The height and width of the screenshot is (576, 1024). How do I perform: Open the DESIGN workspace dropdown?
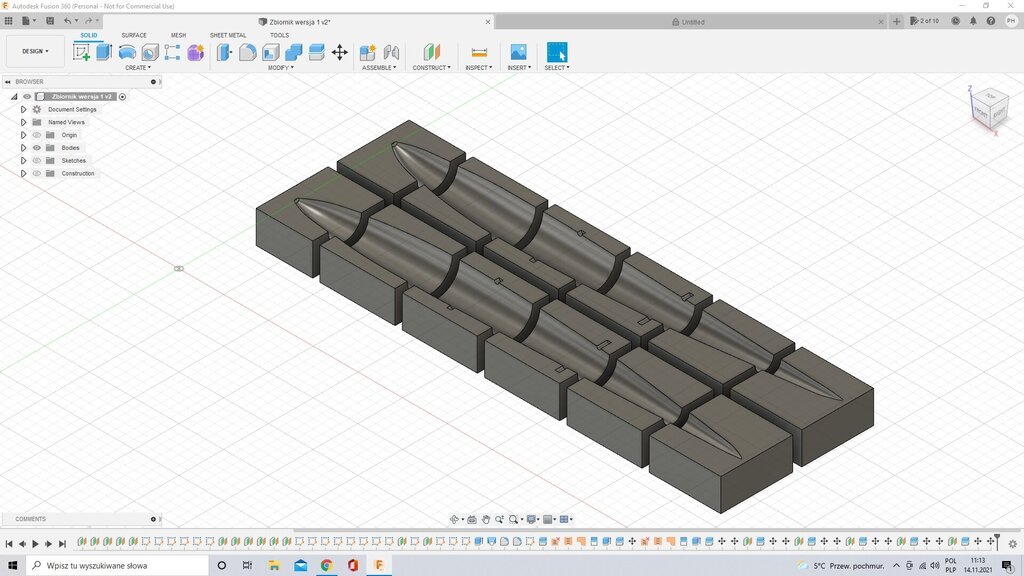tap(35, 51)
